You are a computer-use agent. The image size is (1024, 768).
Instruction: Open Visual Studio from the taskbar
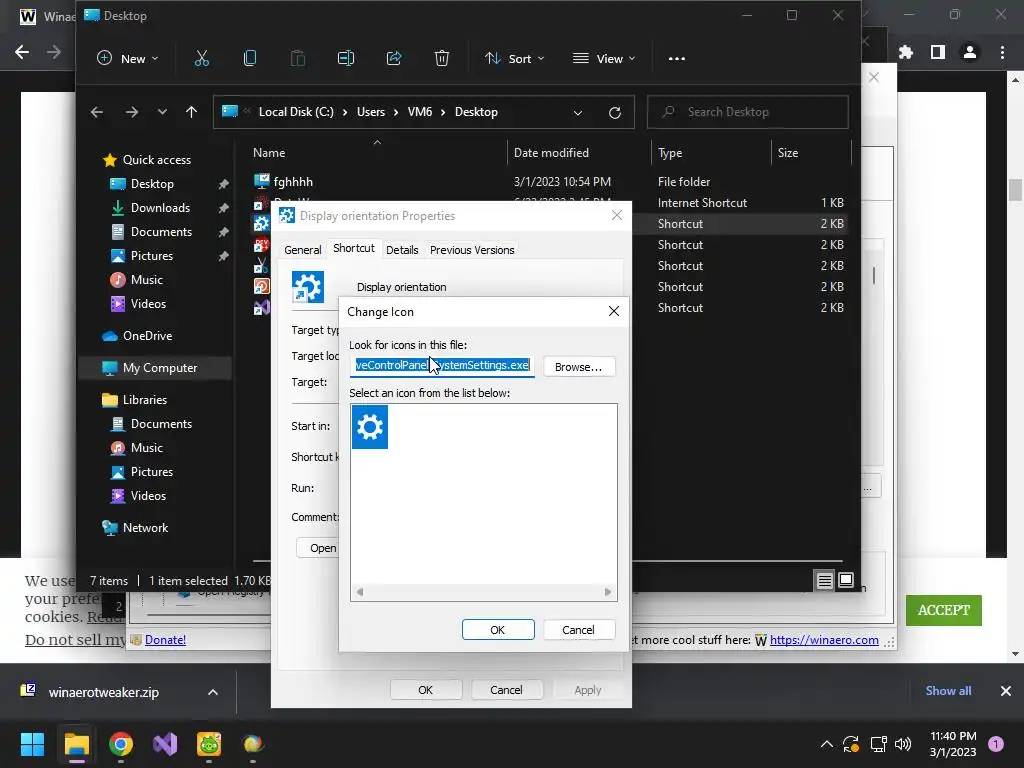(165, 744)
